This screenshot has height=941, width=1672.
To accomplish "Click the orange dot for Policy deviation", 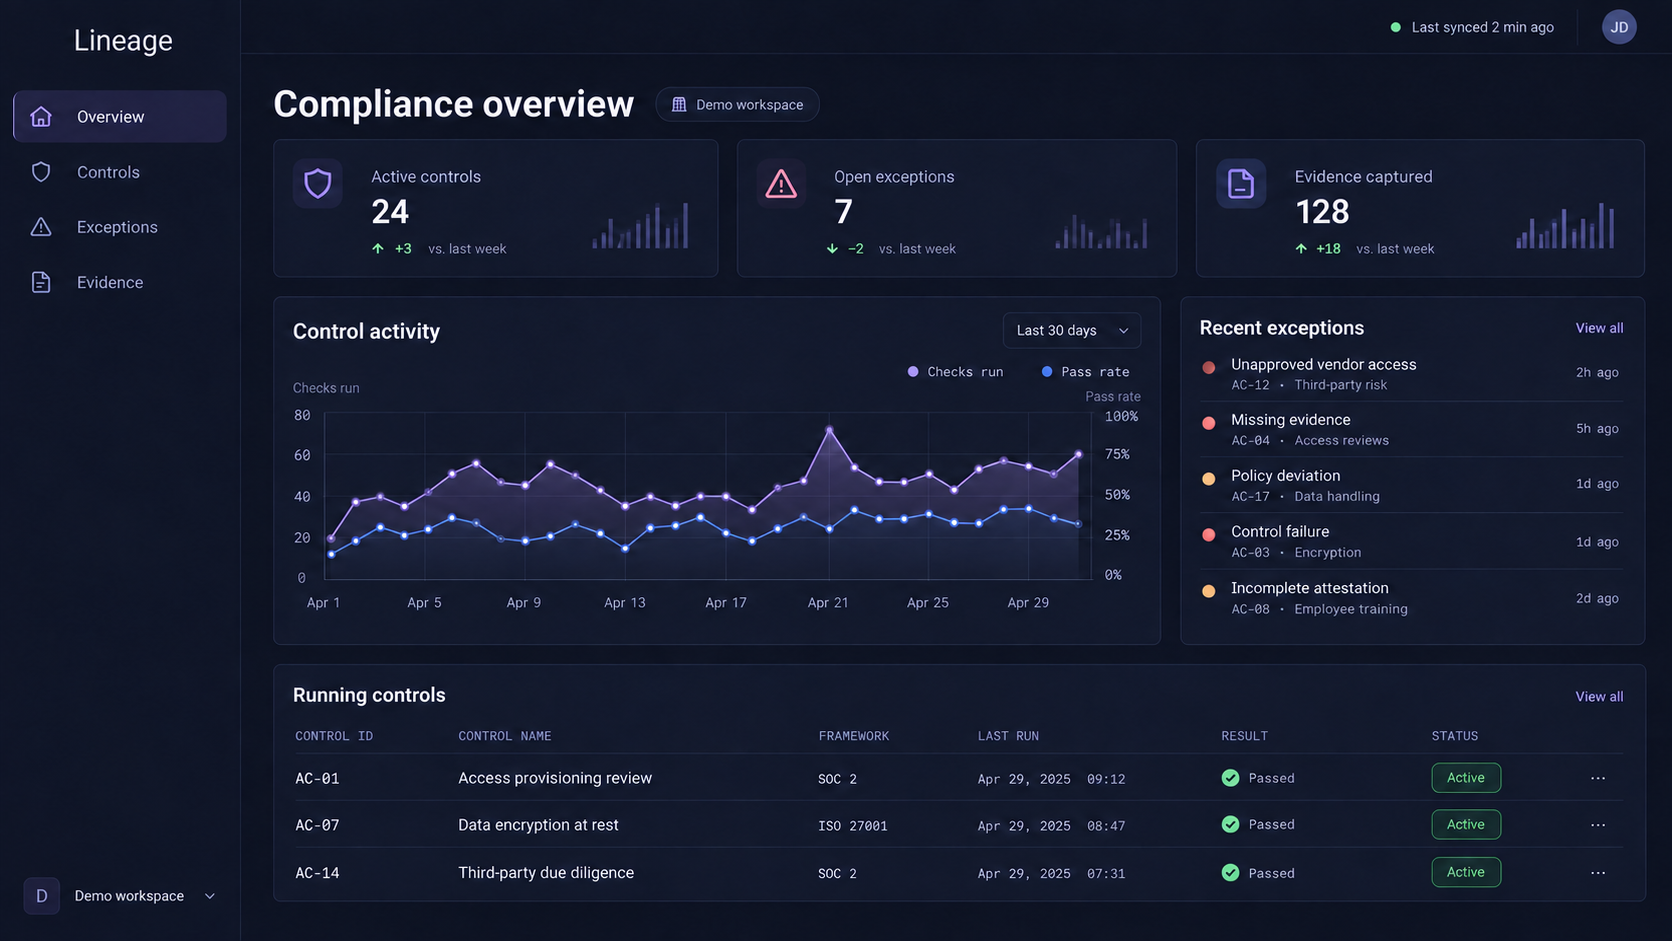I will [1209, 479].
